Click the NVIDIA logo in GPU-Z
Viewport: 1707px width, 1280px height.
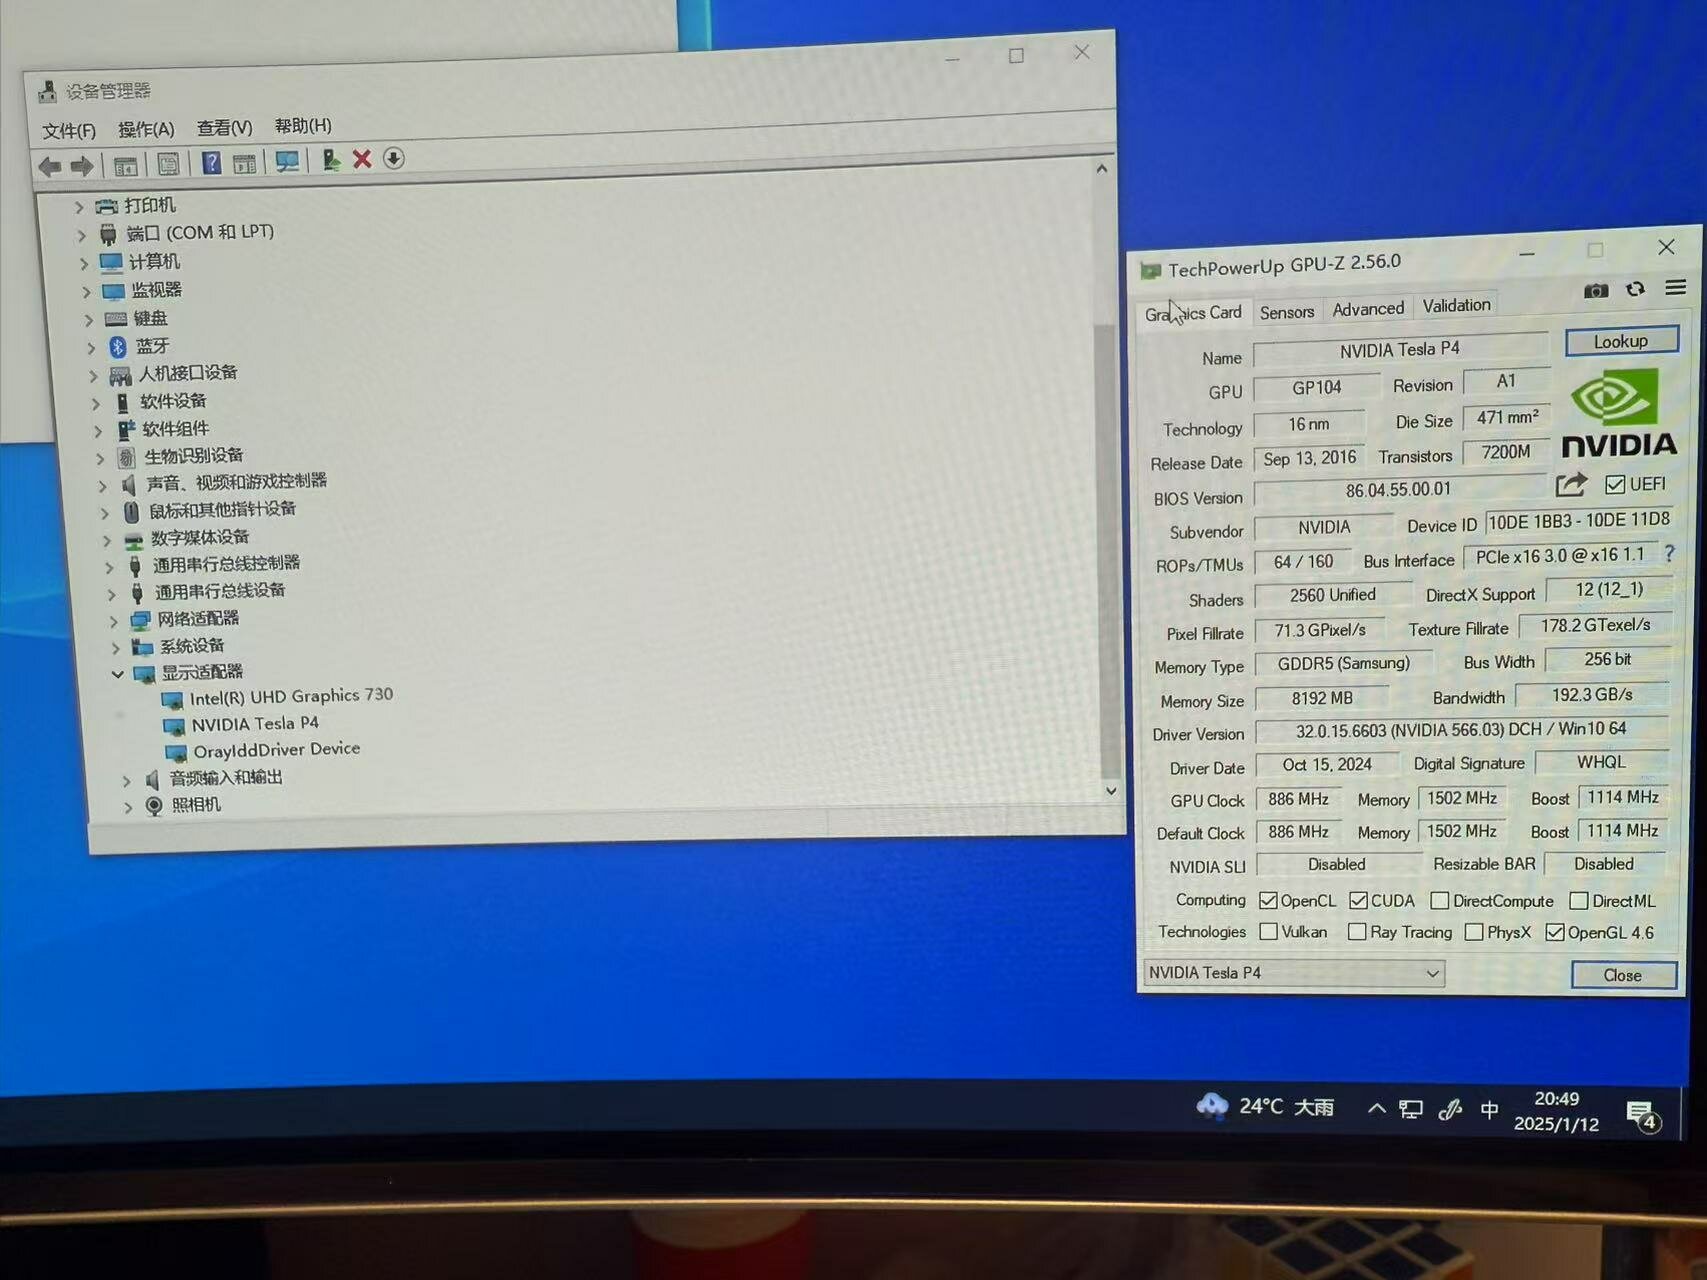[1618, 413]
